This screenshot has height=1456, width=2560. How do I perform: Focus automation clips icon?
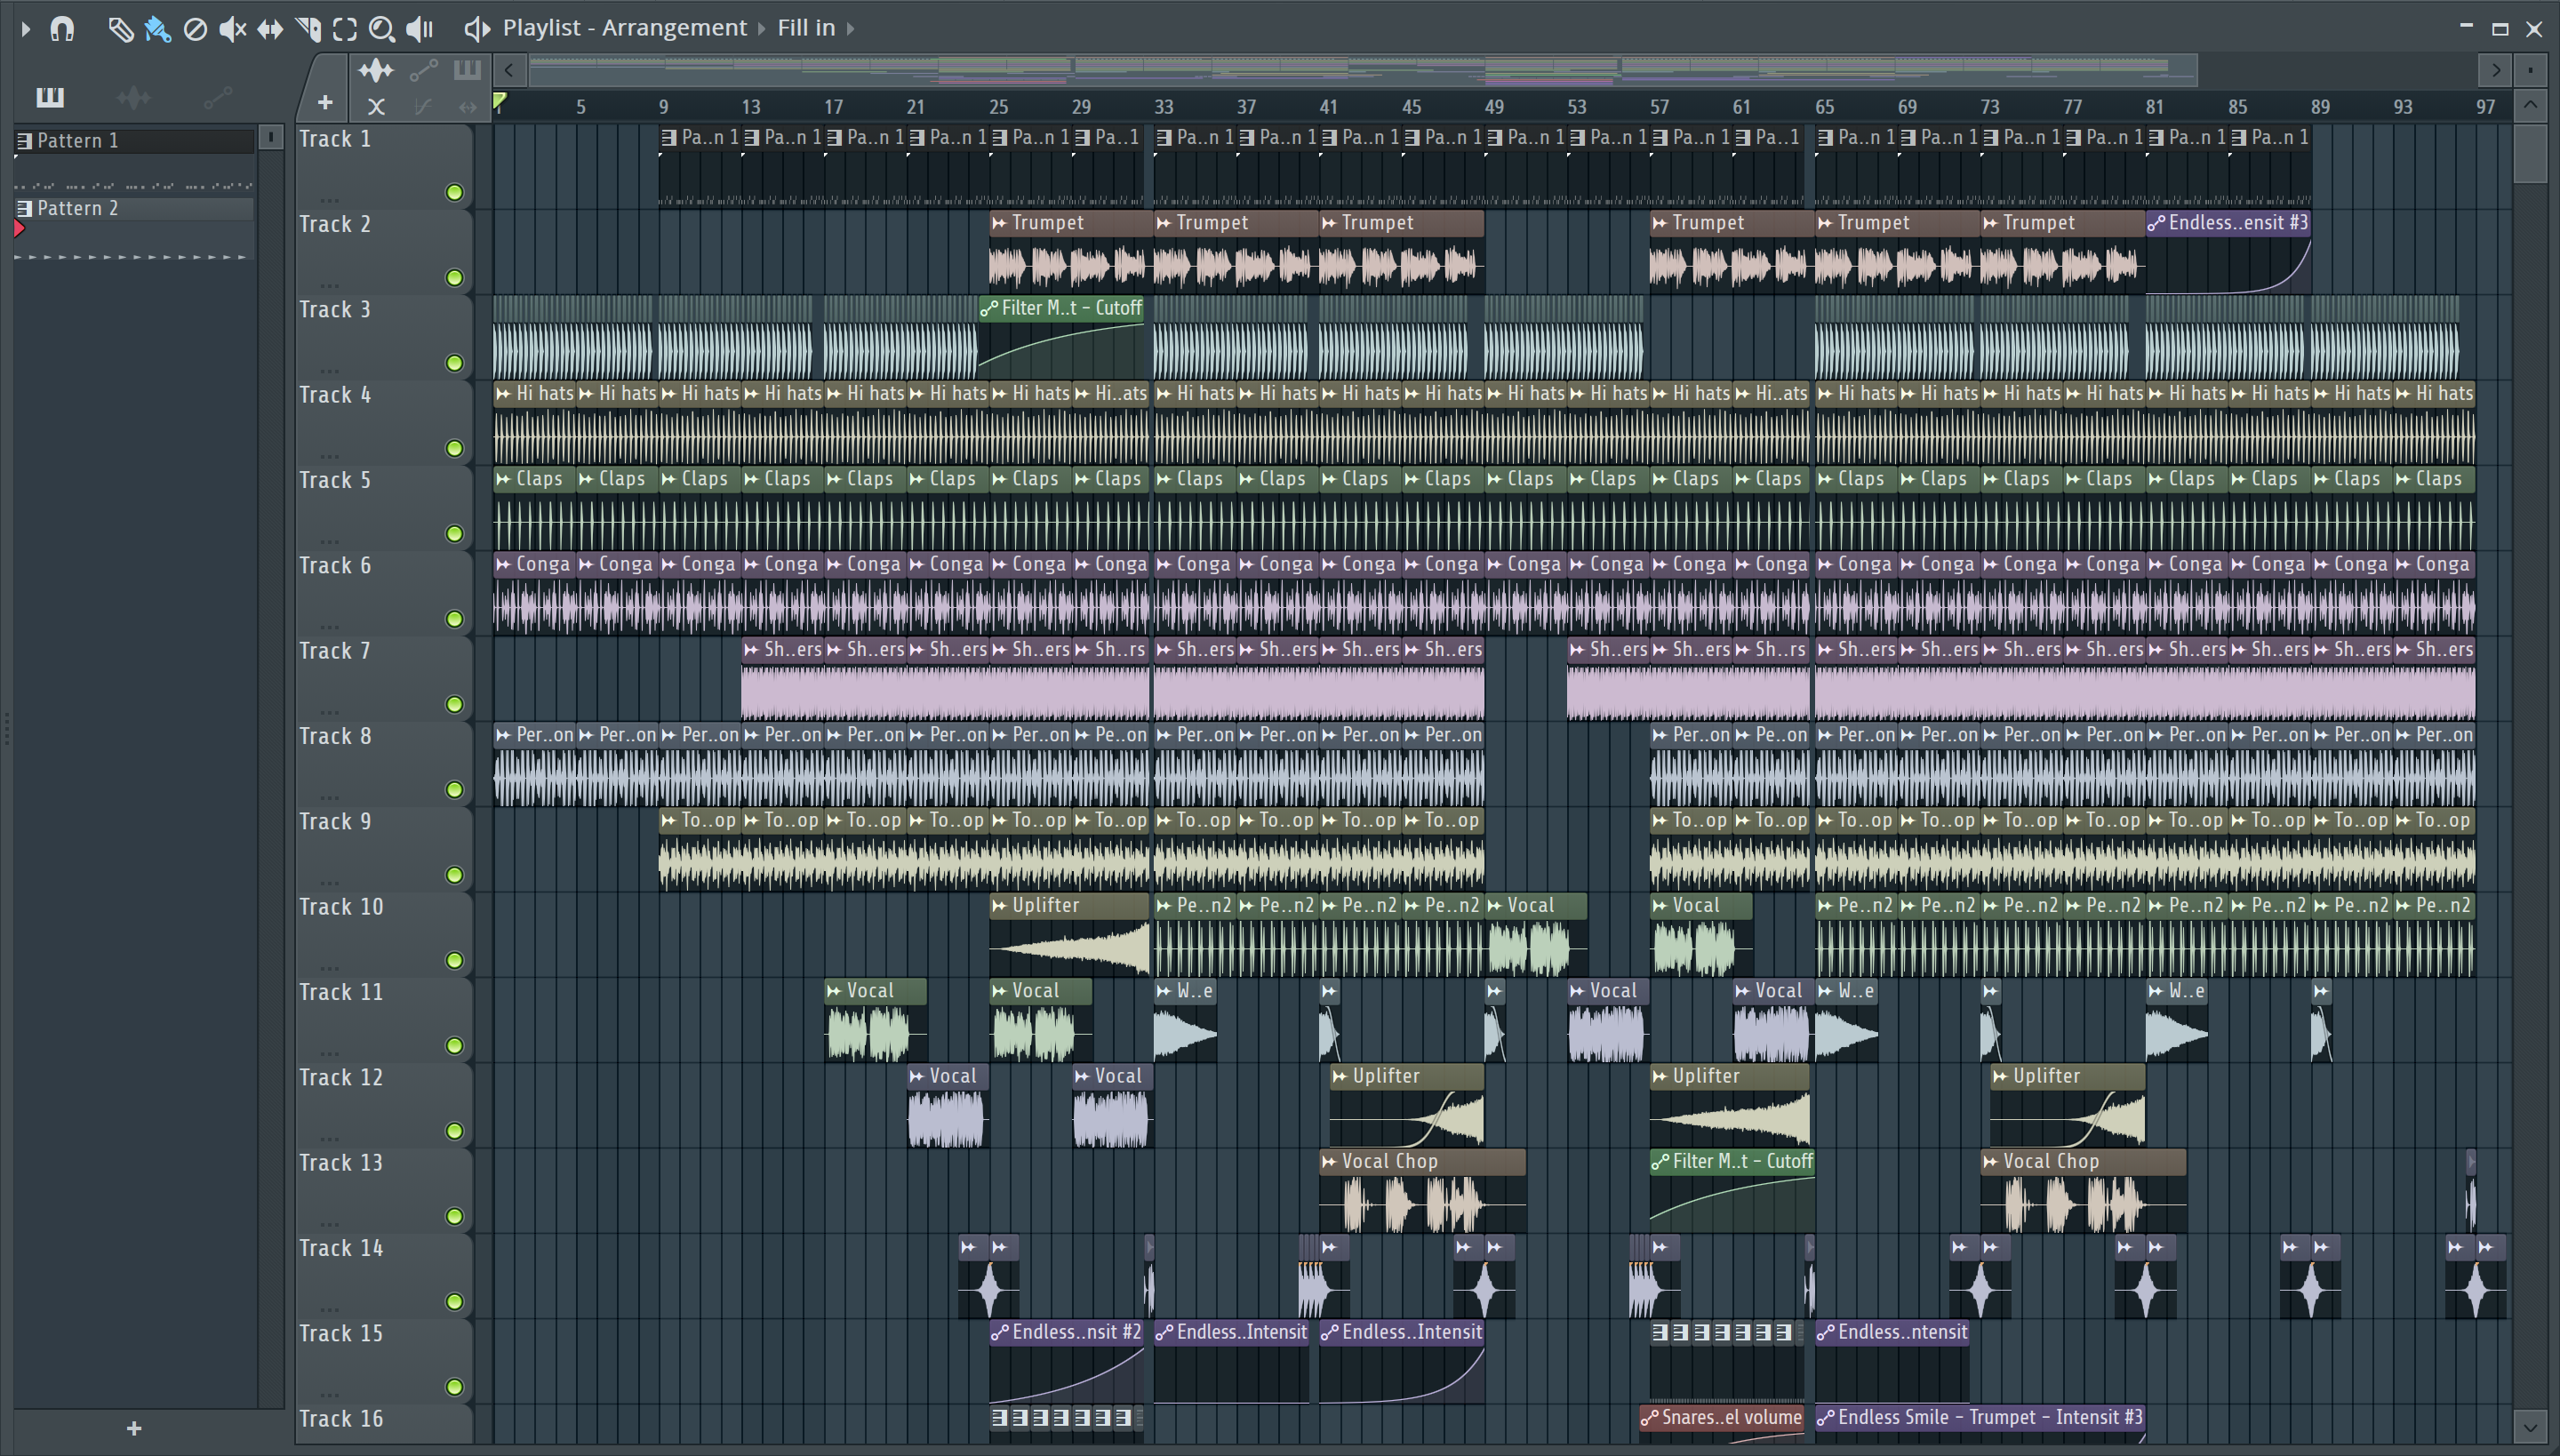[x=423, y=70]
